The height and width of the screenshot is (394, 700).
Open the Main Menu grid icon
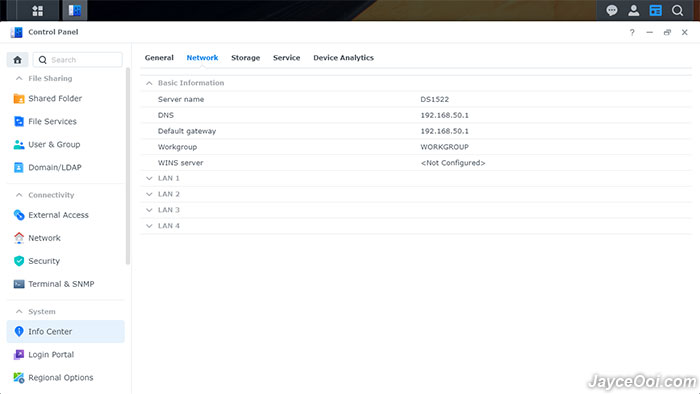tap(38, 11)
